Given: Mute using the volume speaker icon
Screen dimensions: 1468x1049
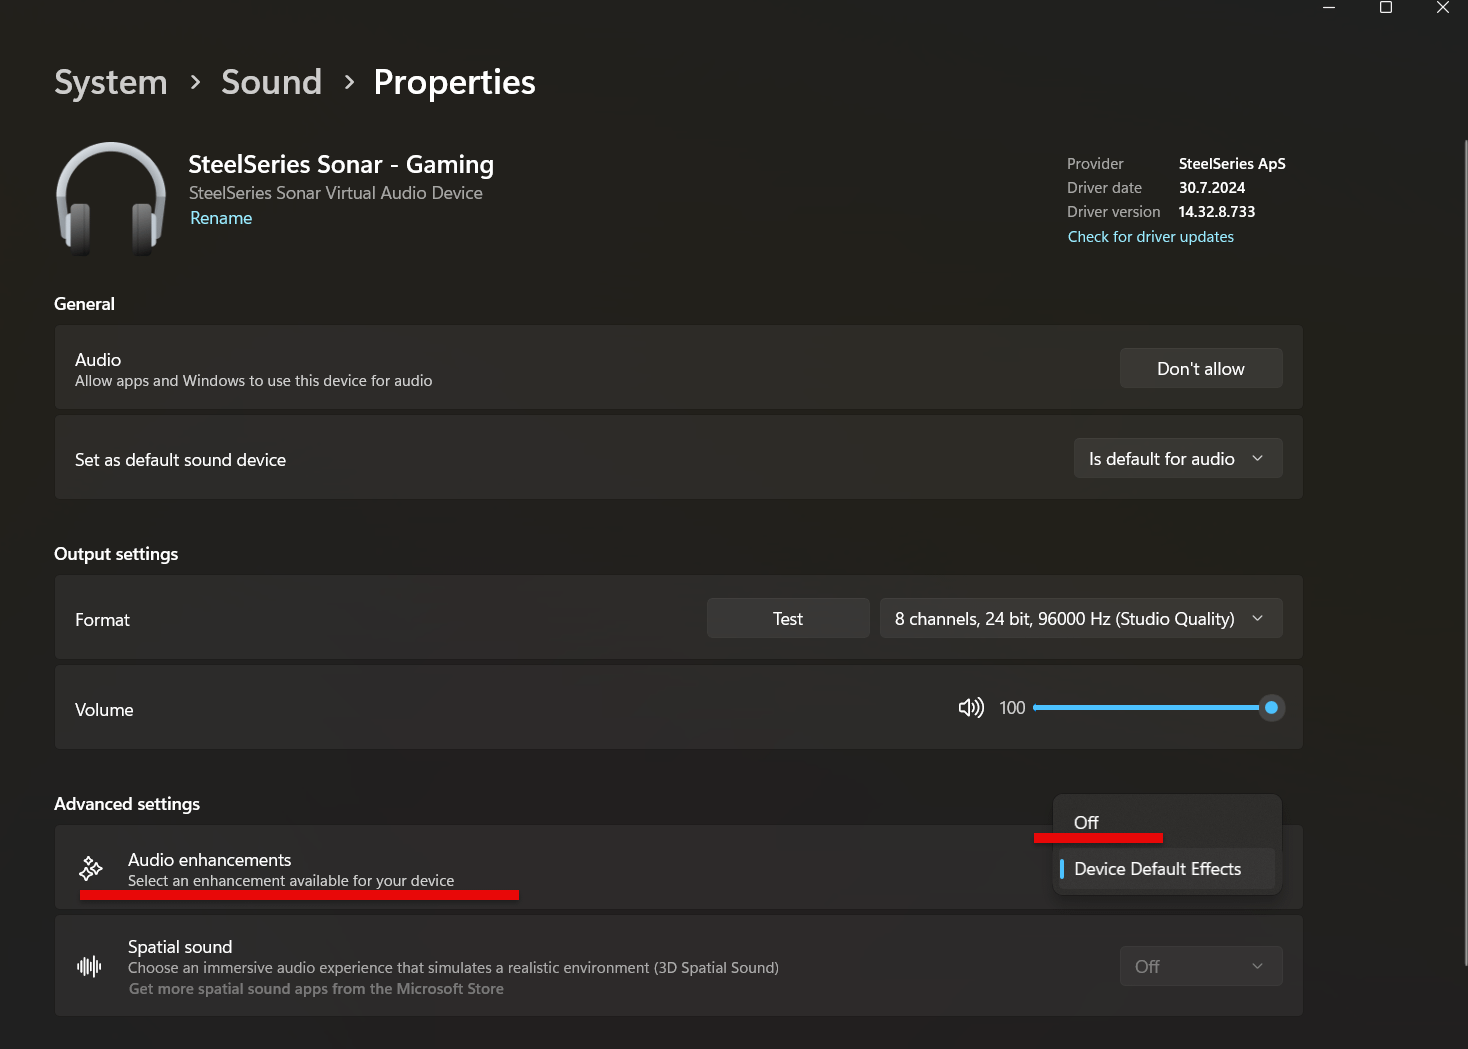Looking at the screenshot, I should pos(971,708).
